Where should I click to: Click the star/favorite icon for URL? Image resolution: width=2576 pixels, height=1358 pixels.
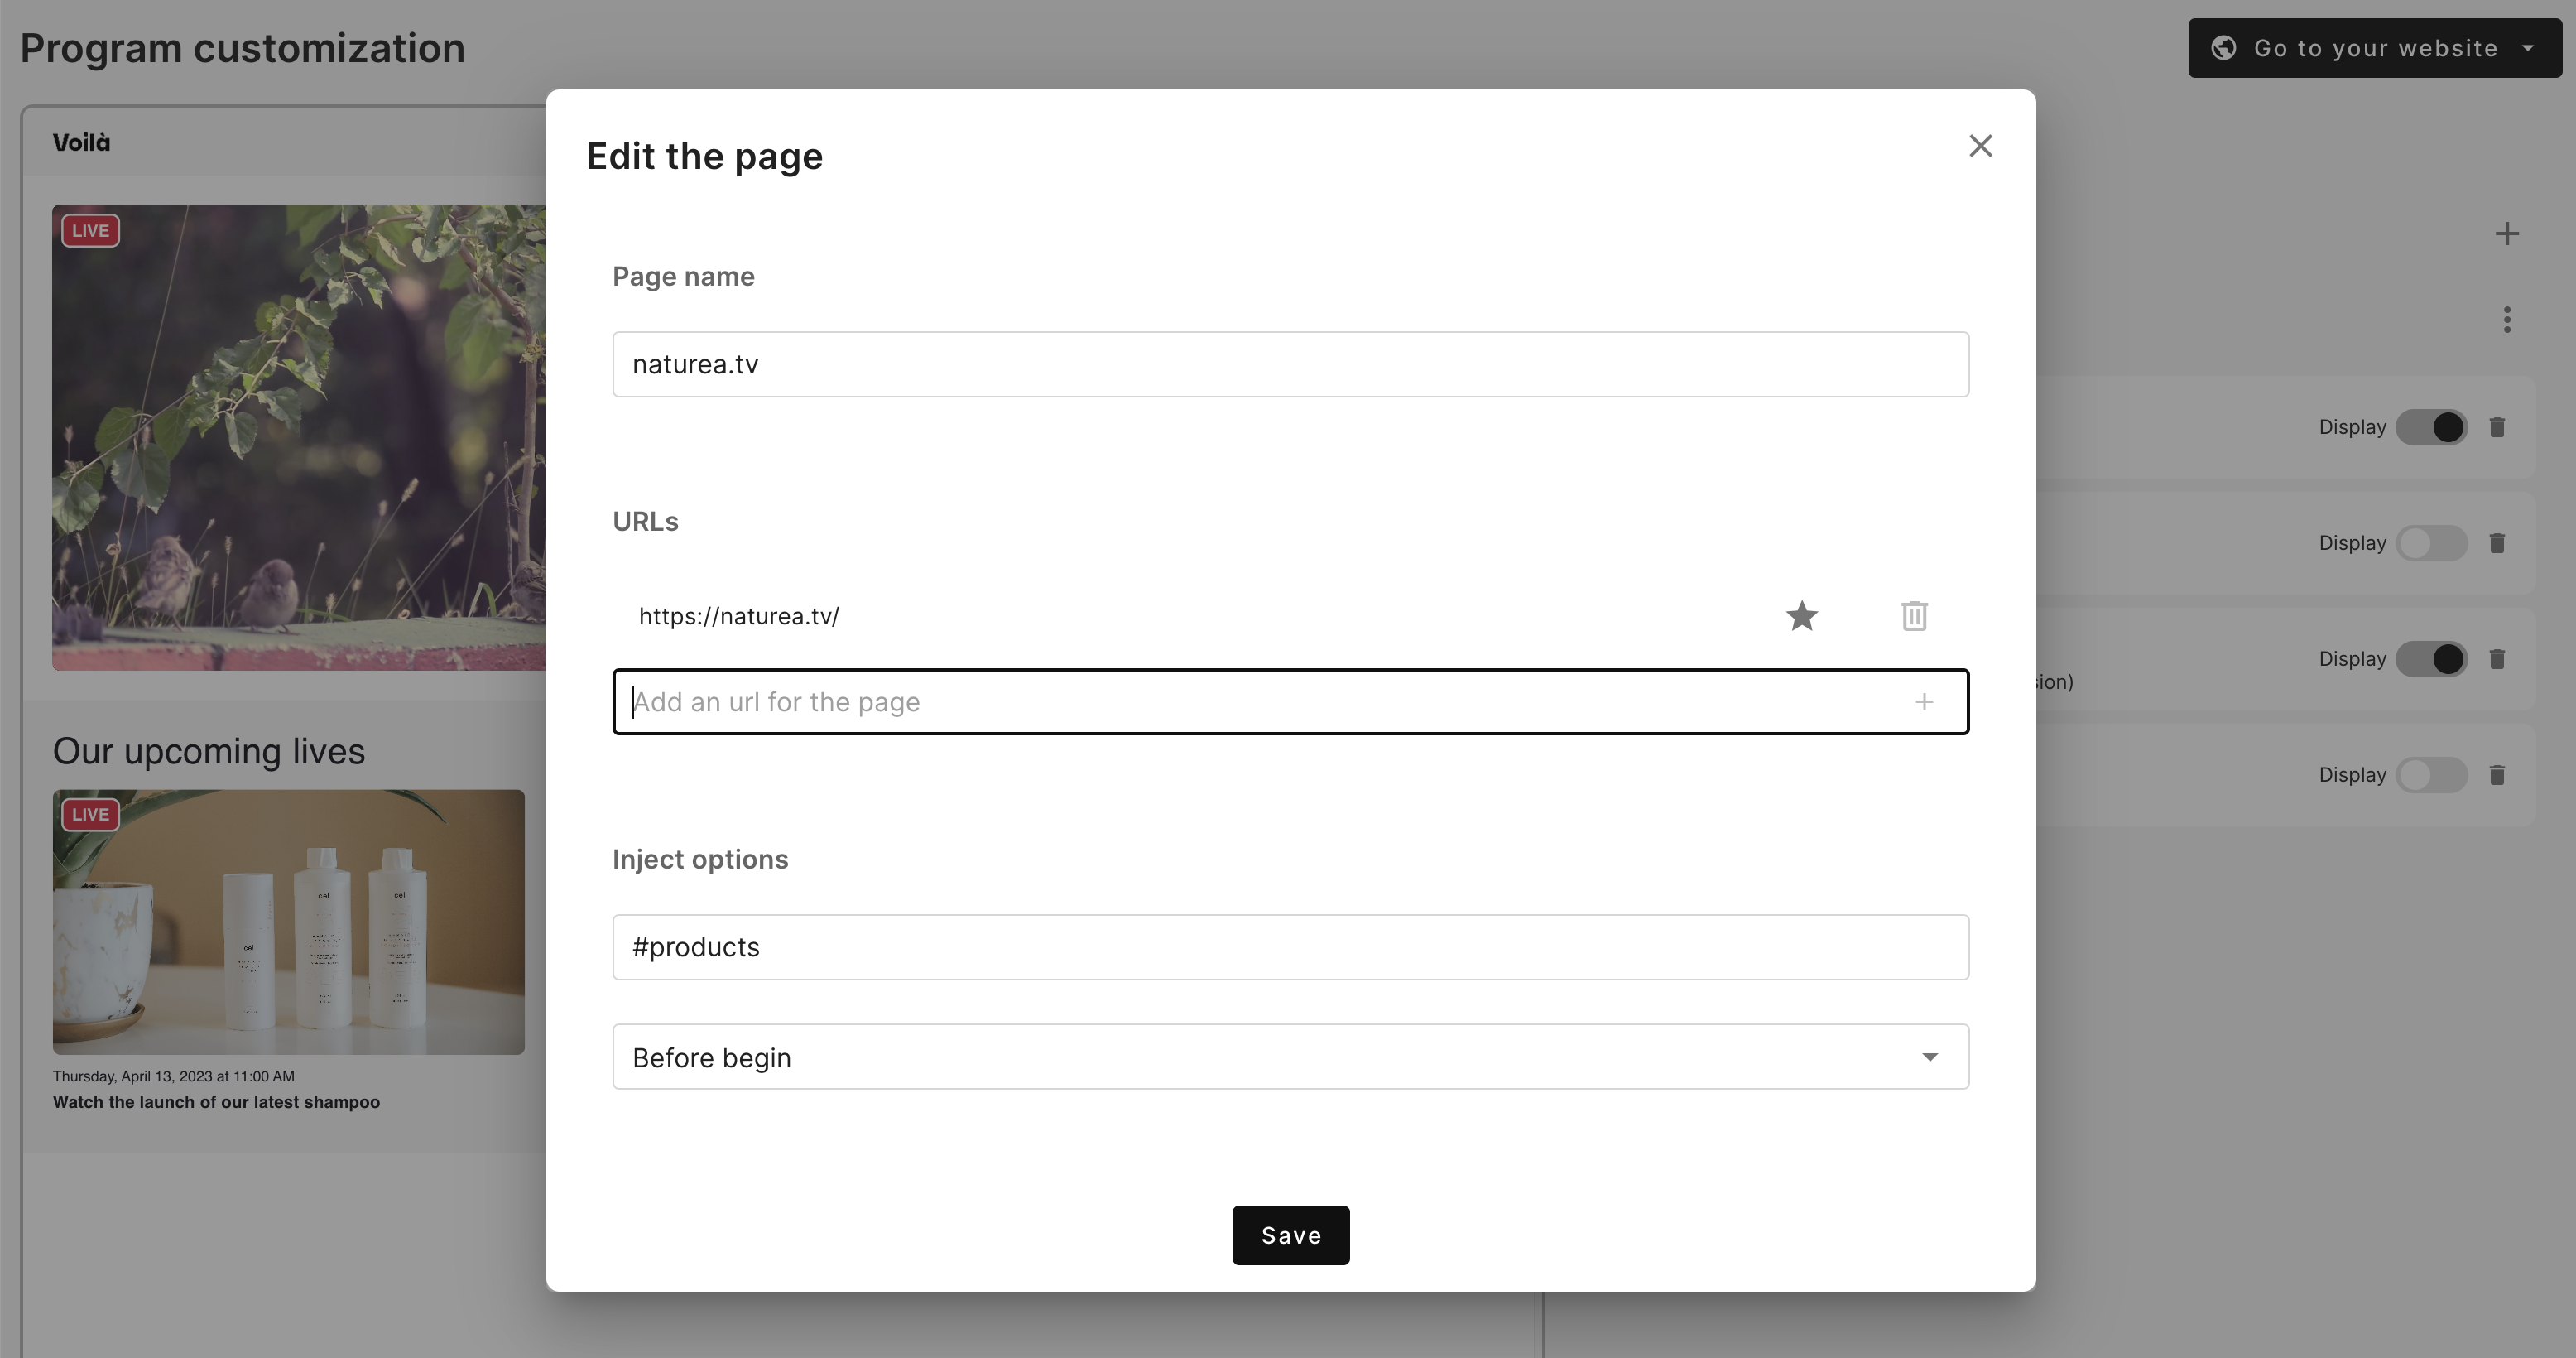coord(1801,615)
